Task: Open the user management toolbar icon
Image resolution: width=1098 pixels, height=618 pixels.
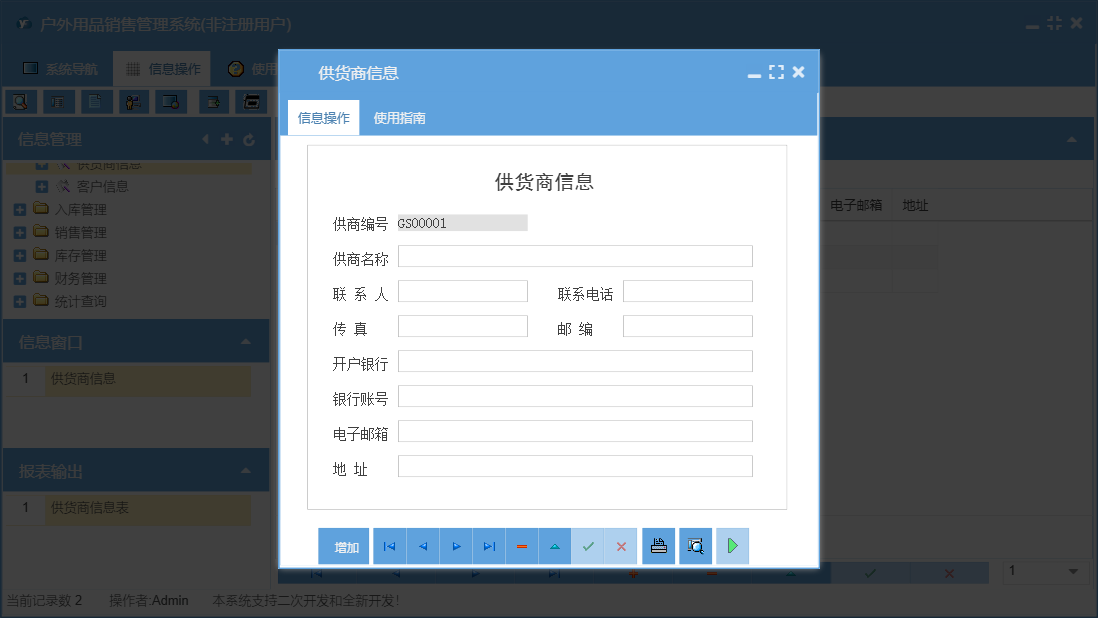Action: click(x=134, y=101)
